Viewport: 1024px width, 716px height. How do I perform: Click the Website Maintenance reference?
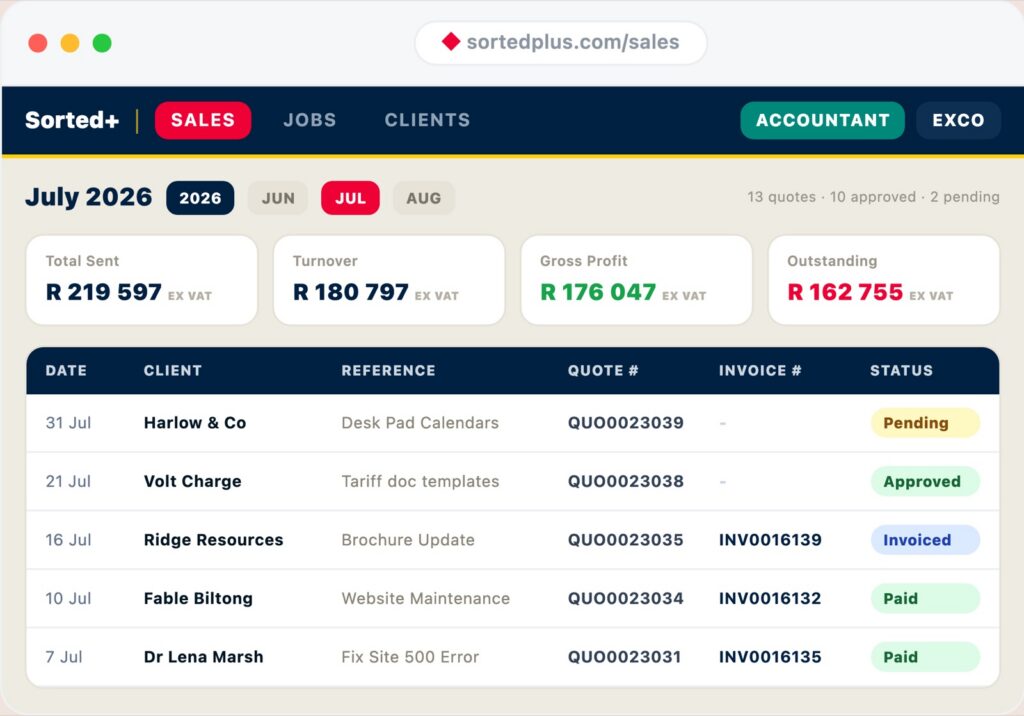coord(425,598)
